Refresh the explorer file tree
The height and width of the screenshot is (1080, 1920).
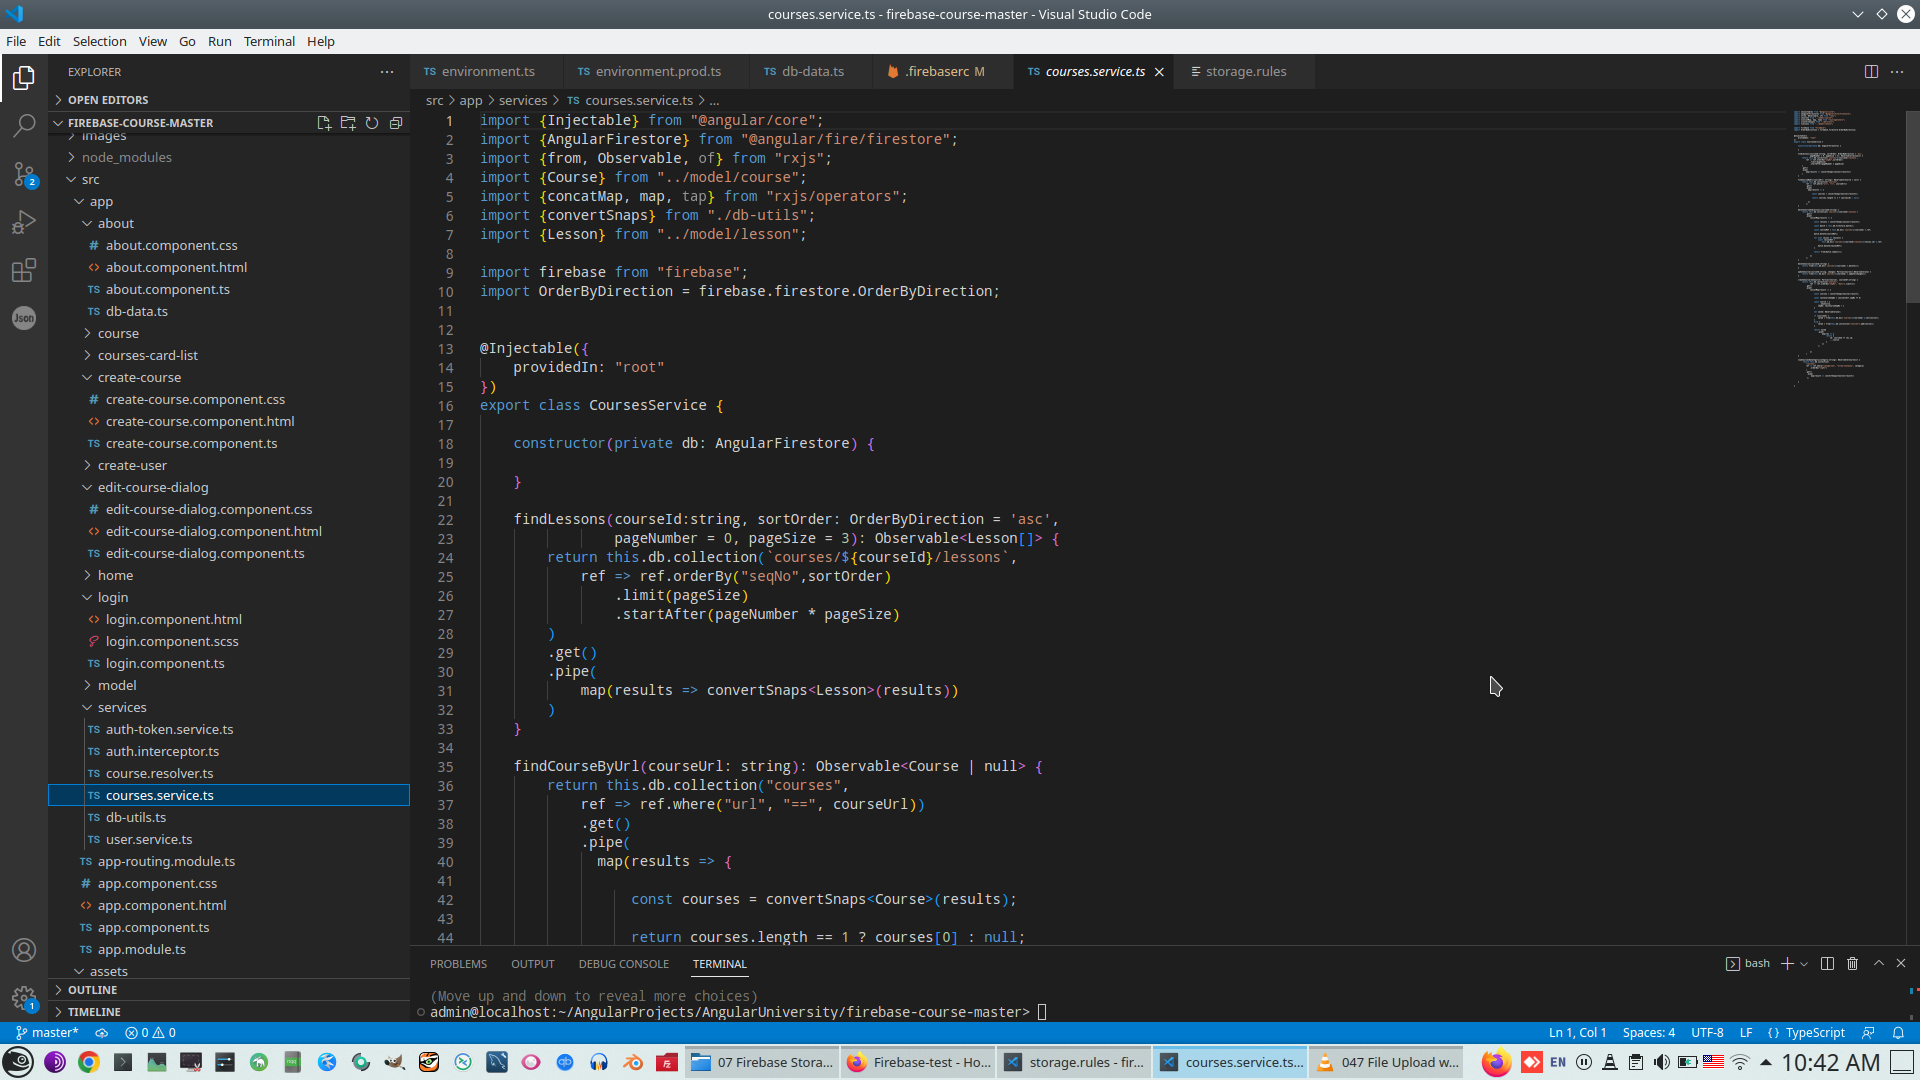point(372,123)
